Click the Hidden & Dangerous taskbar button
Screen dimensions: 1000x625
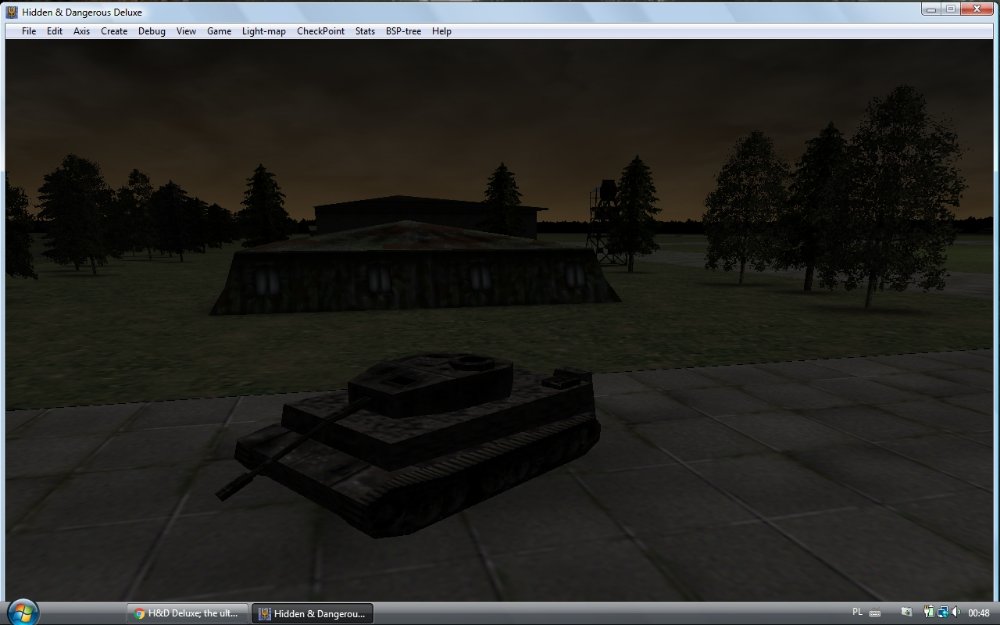click(312, 612)
